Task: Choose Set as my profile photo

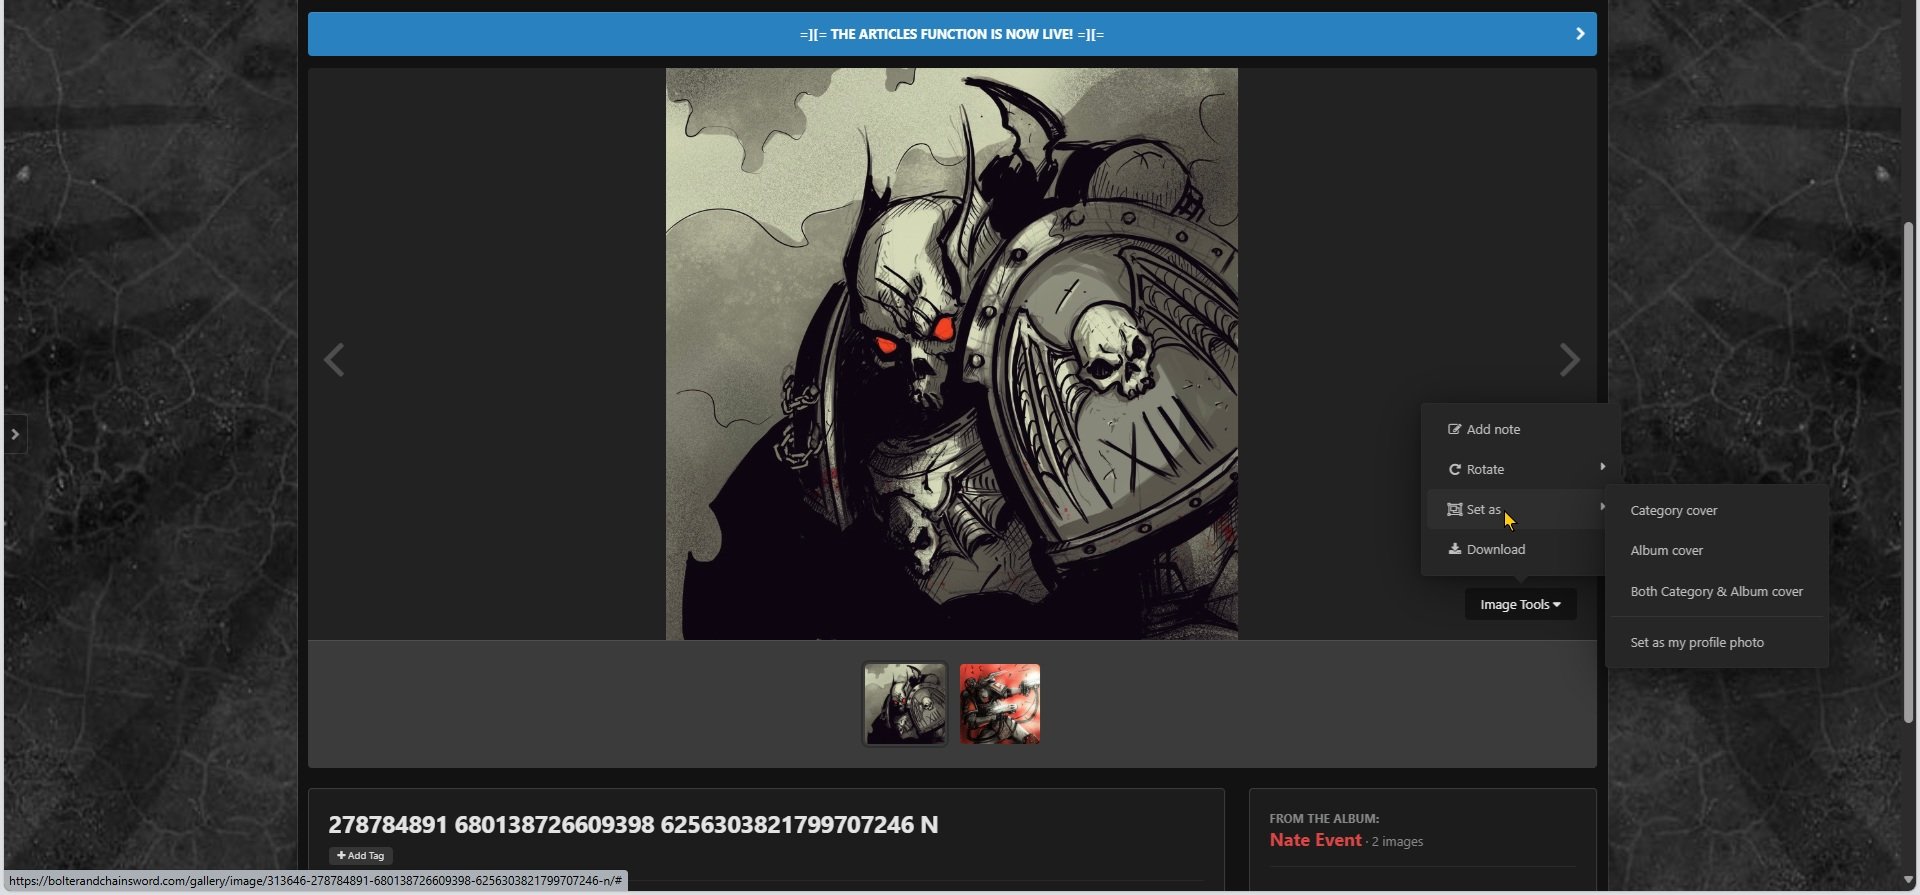Action: coord(1696,642)
